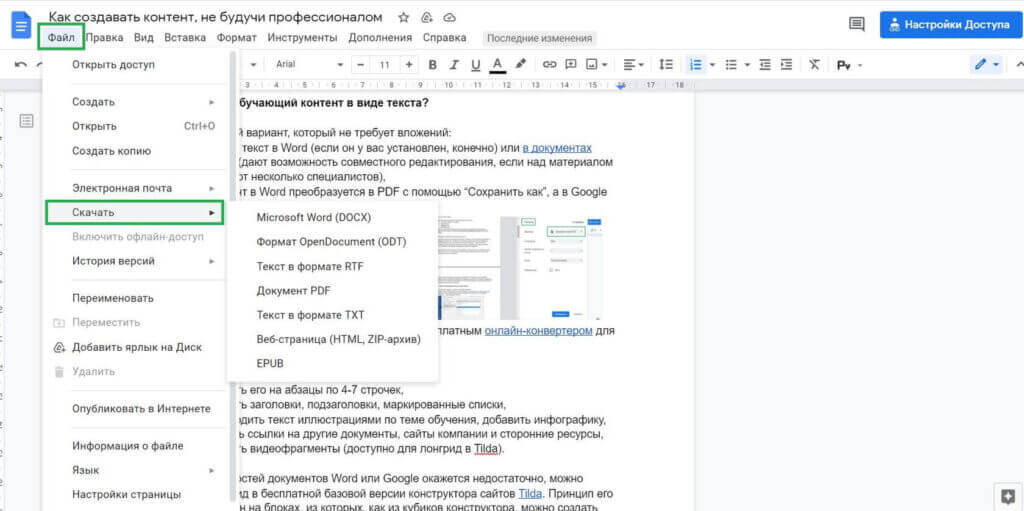Open the comment history icon
Screen dimensions: 1024x511
coord(856,25)
